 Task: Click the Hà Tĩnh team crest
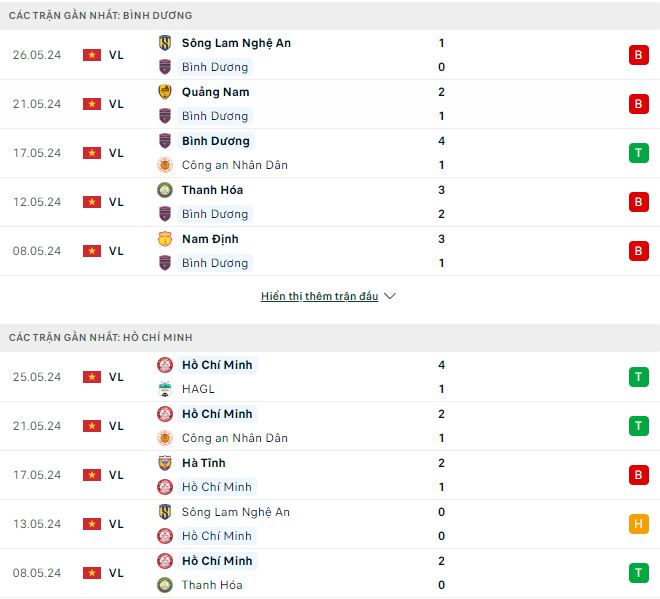[x=165, y=463]
